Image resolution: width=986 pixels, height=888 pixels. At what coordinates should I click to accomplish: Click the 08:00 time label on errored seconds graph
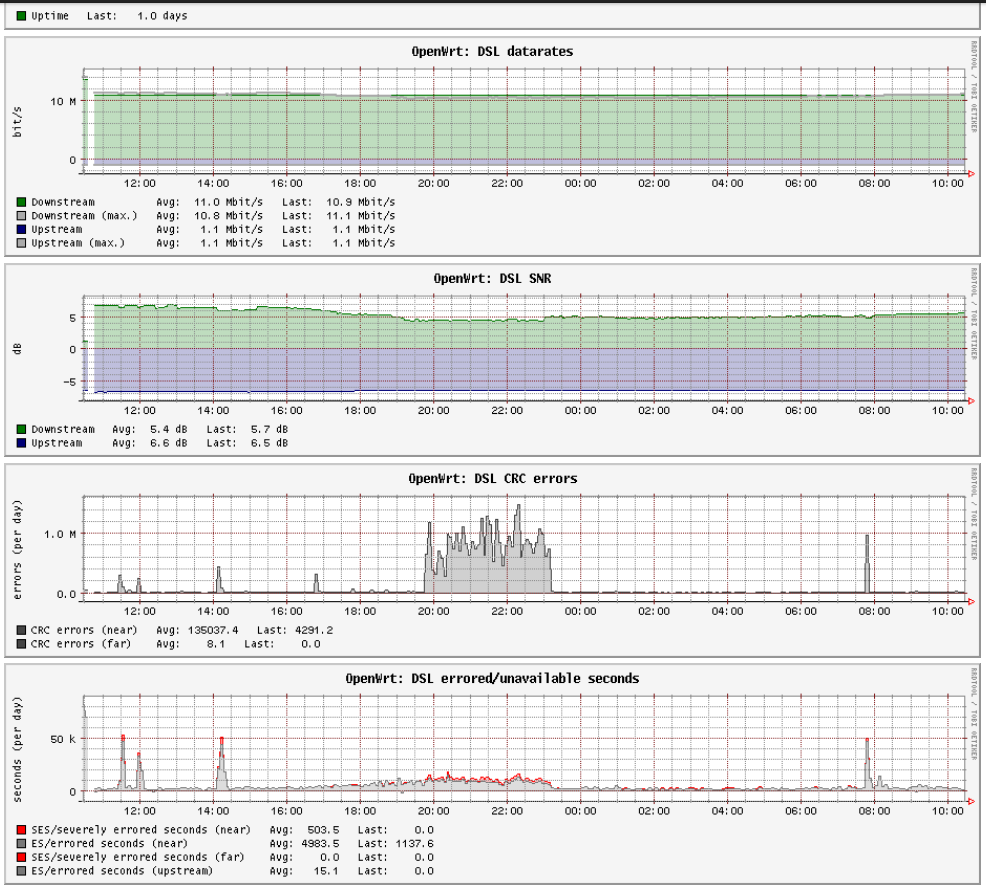coord(874,811)
